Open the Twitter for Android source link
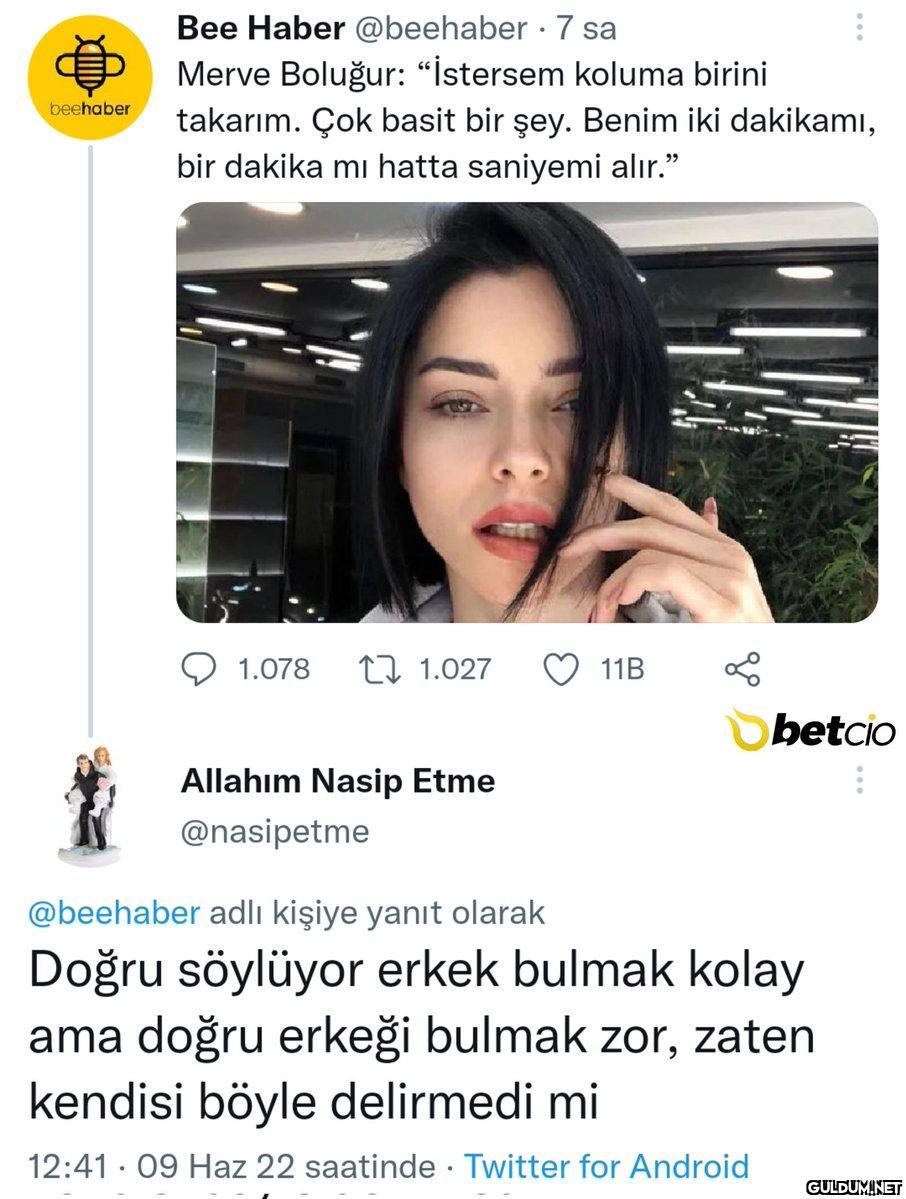Image resolution: width=906 pixels, height=1199 pixels. click(606, 1166)
